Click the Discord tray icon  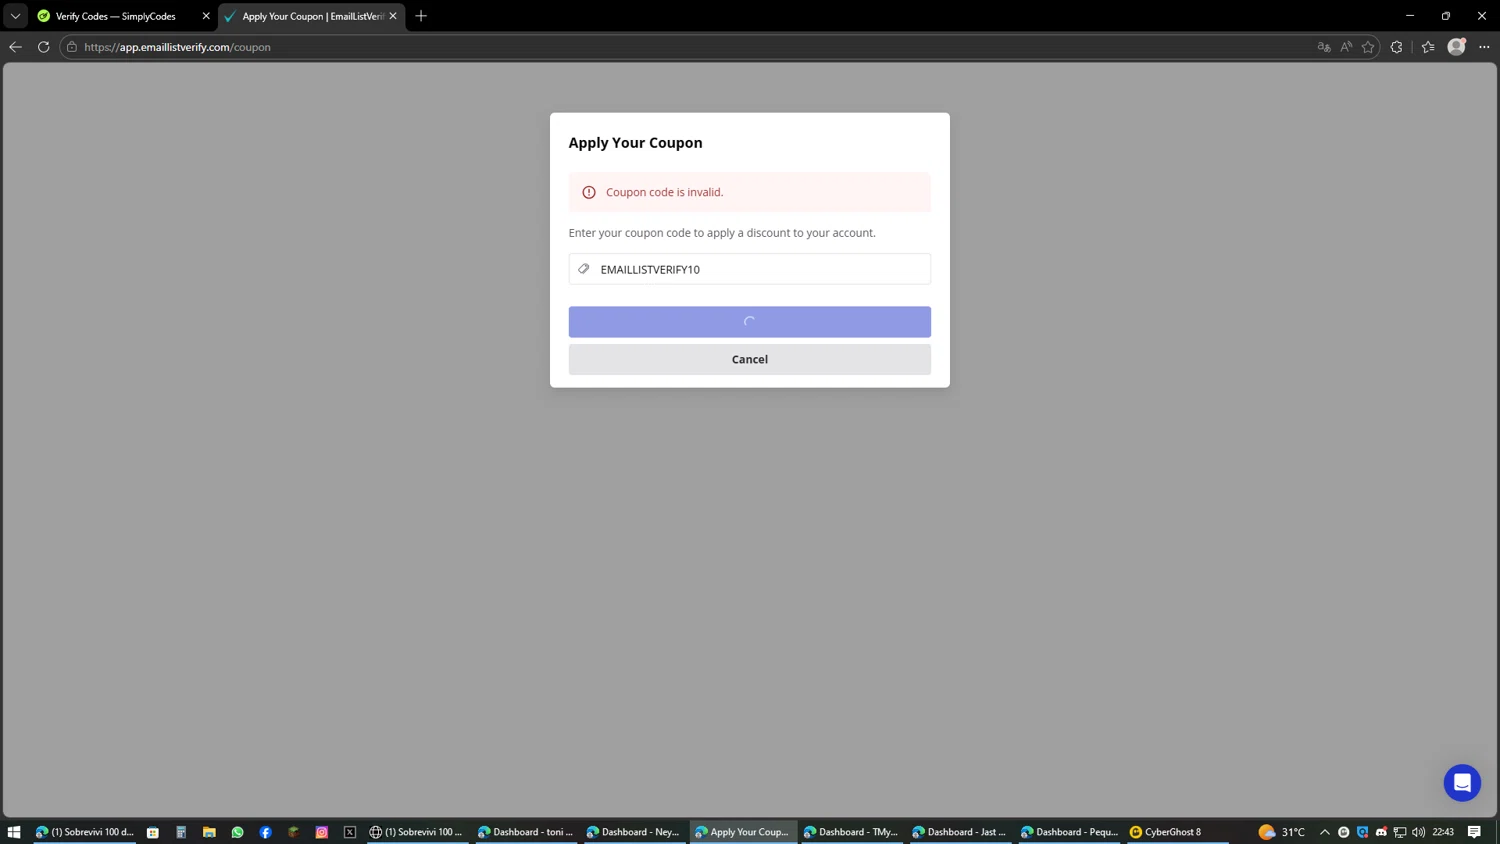(1381, 832)
